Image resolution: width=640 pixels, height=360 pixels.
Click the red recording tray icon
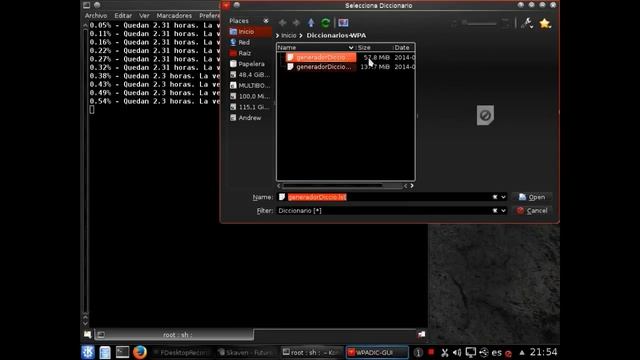point(431,351)
